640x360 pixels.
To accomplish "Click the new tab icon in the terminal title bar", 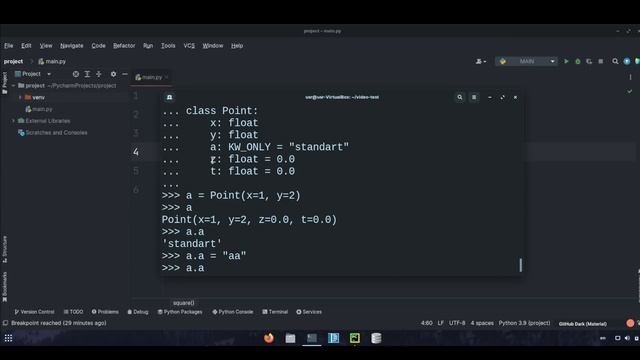I will coord(169,97).
